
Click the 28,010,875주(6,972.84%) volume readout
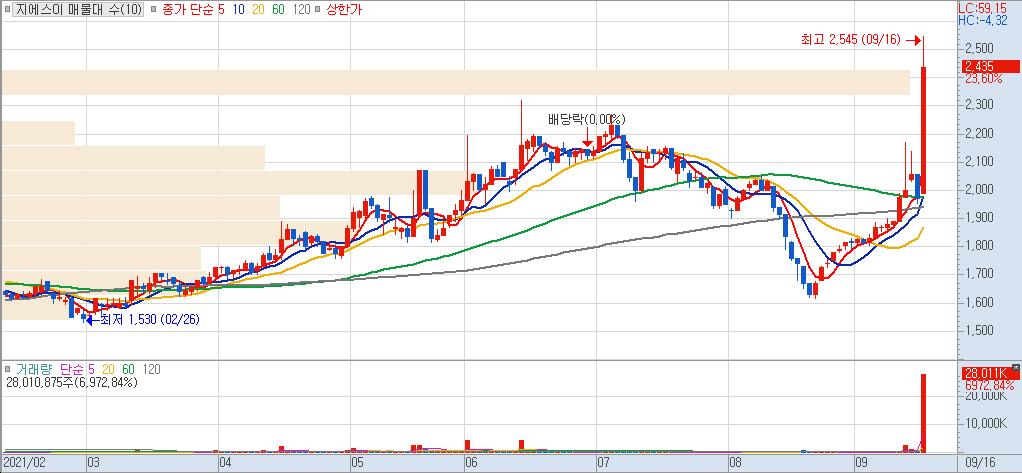click(x=71, y=382)
